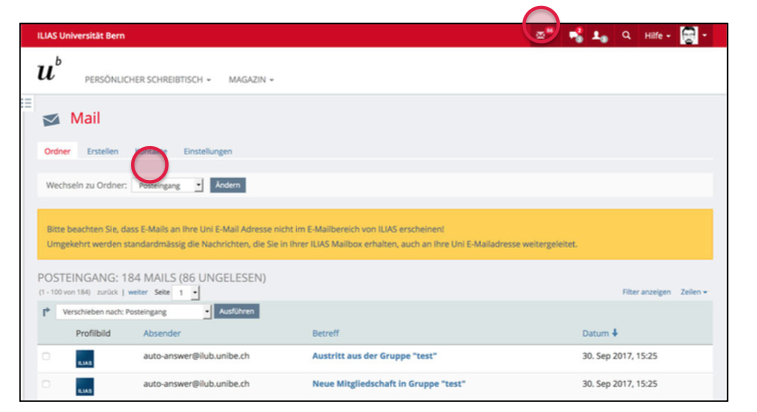Open the Persönlicher Schreibtisch menu
This screenshot has height=412, width=757.
(x=148, y=79)
